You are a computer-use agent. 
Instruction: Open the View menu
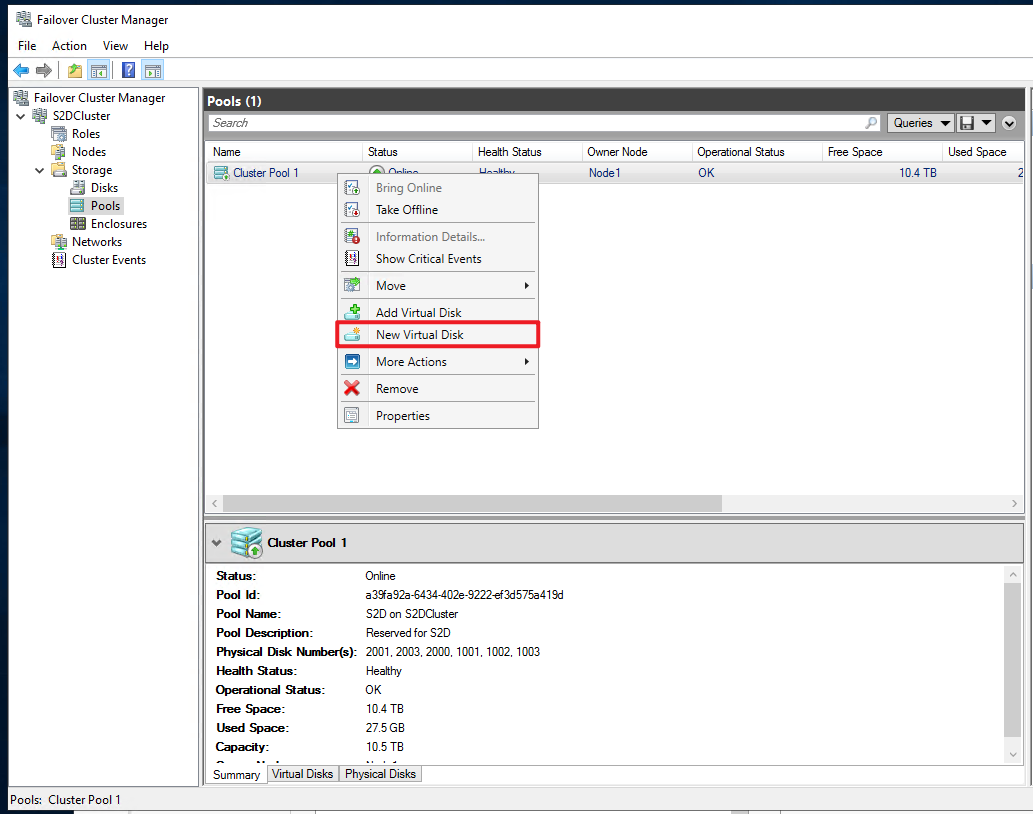115,45
